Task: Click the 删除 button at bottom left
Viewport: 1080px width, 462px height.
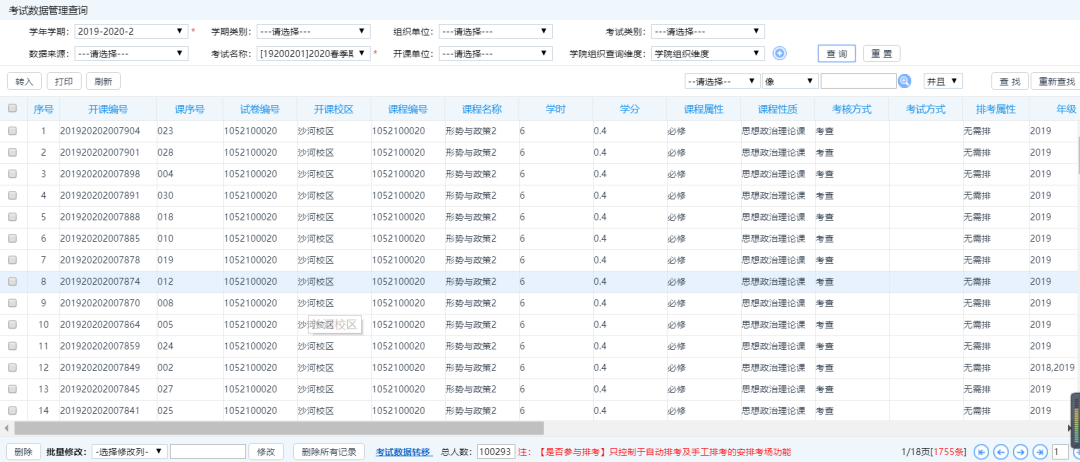Action: point(23,452)
